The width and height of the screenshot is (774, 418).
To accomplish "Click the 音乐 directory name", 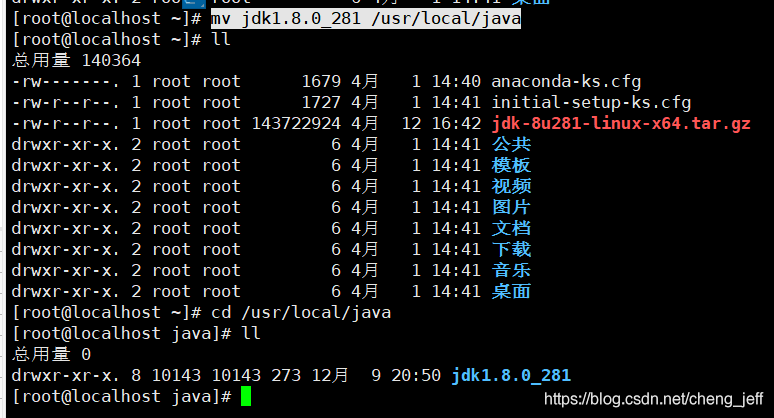I will 511,270.
